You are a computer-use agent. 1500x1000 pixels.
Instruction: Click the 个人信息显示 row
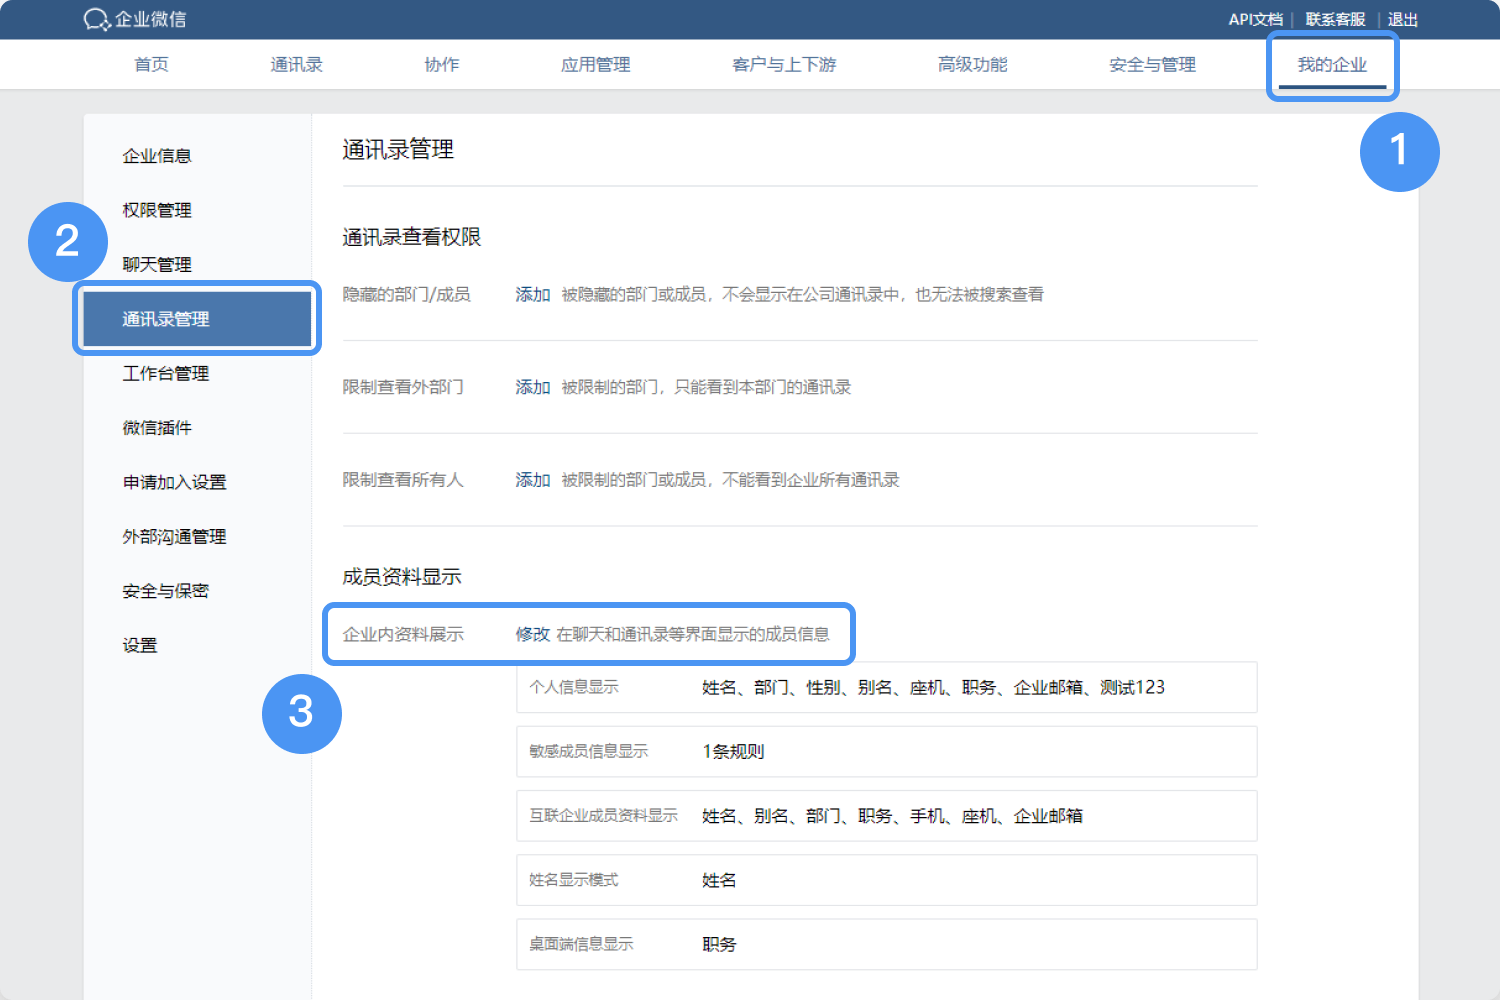pos(886,687)
